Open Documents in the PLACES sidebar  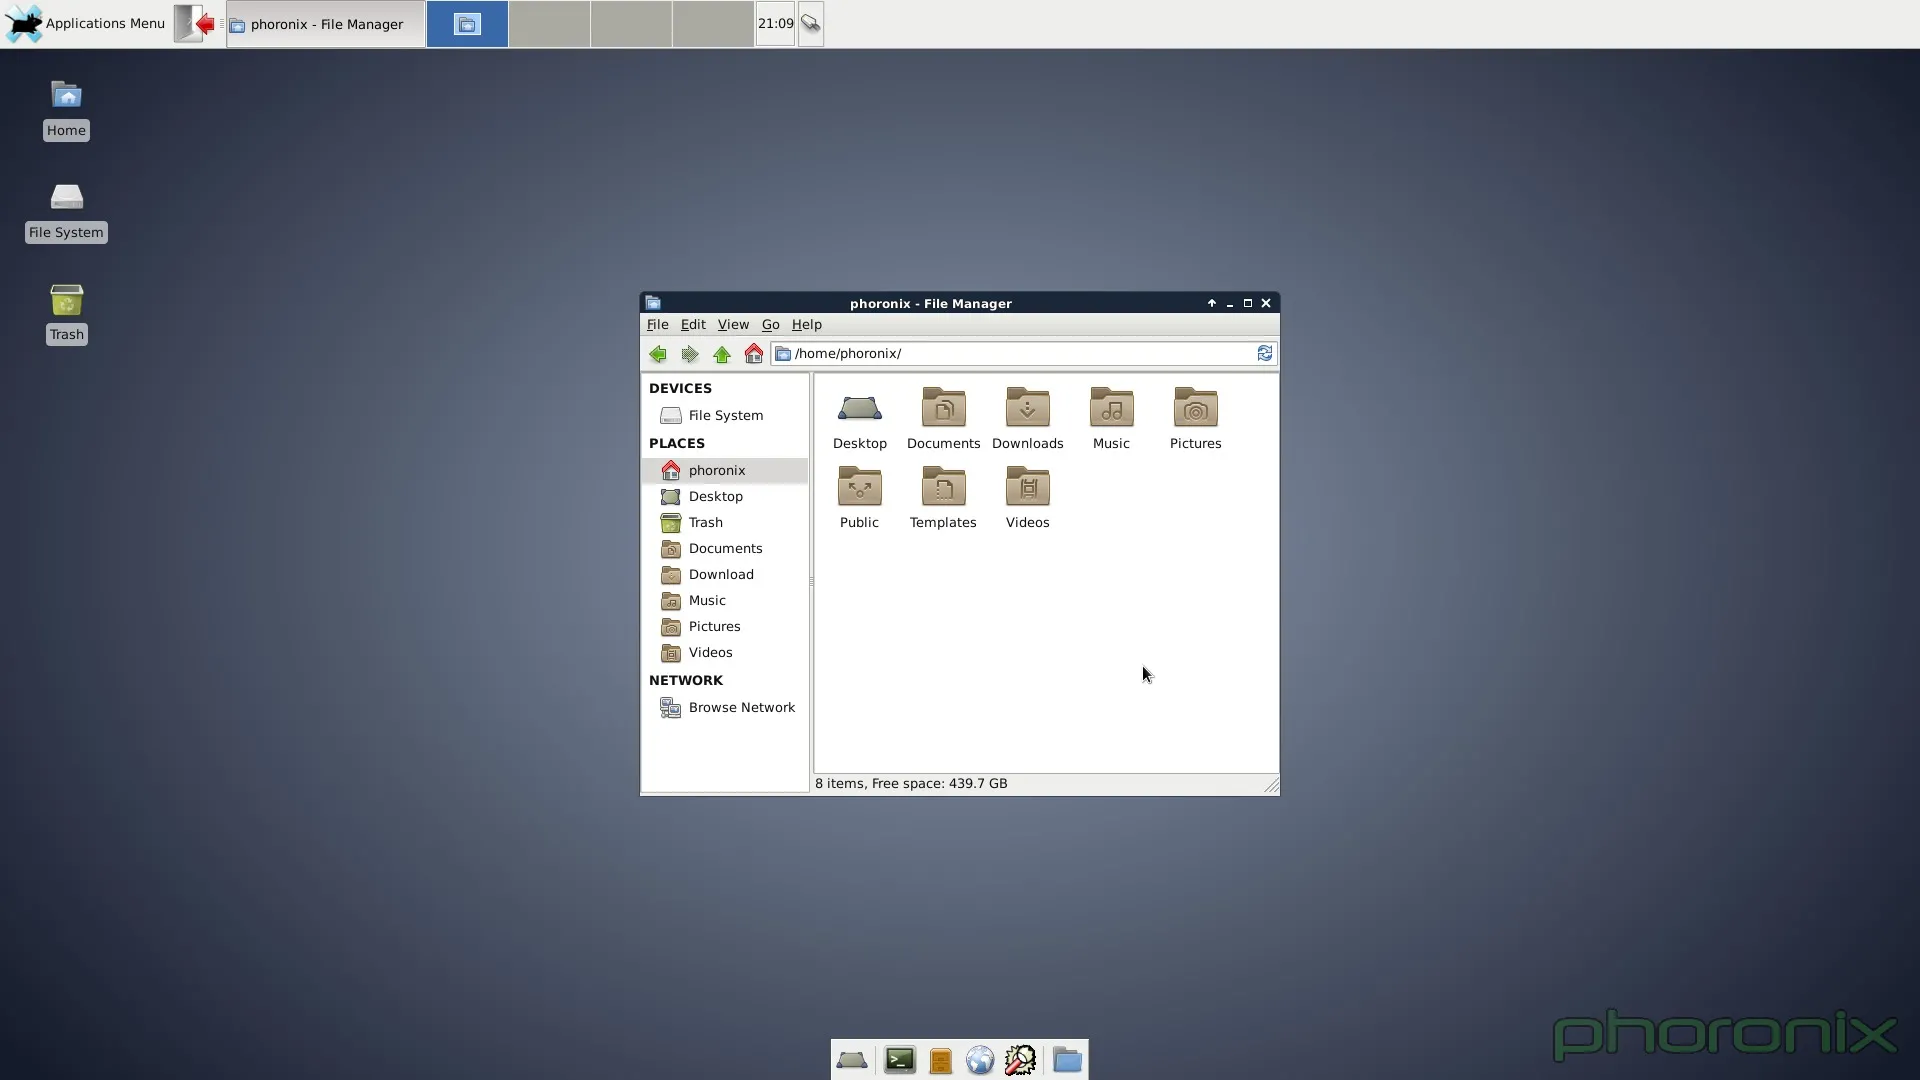click(x=724, y=548)
